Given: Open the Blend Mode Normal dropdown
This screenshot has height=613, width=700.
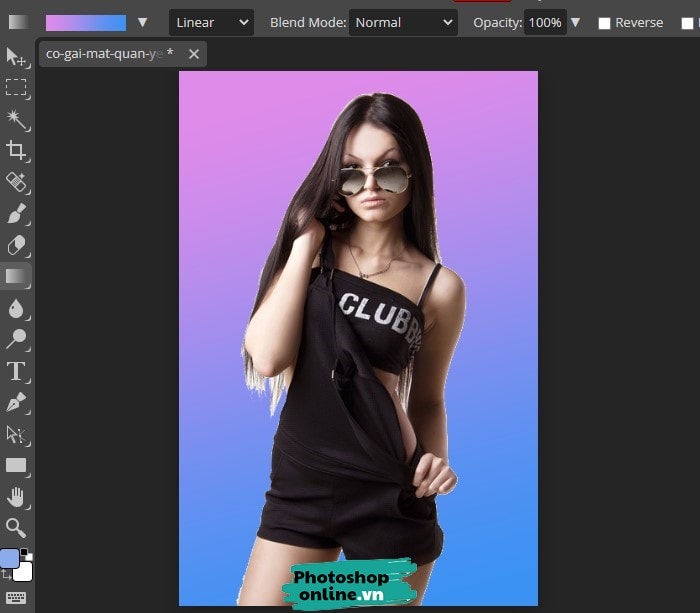Looking at the screenshot, I should [x=402, y=23].
